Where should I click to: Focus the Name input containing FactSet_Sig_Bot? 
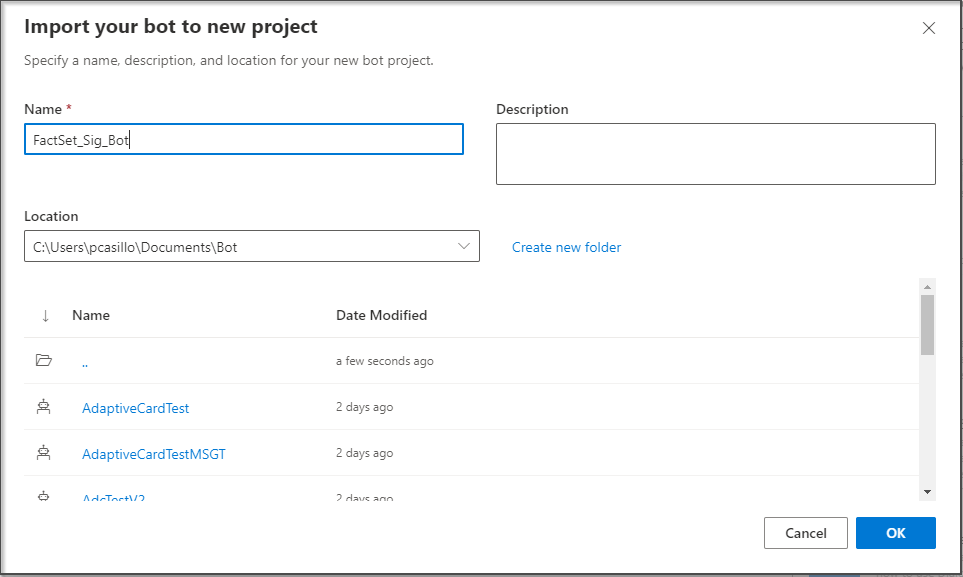tap(243, 139)
